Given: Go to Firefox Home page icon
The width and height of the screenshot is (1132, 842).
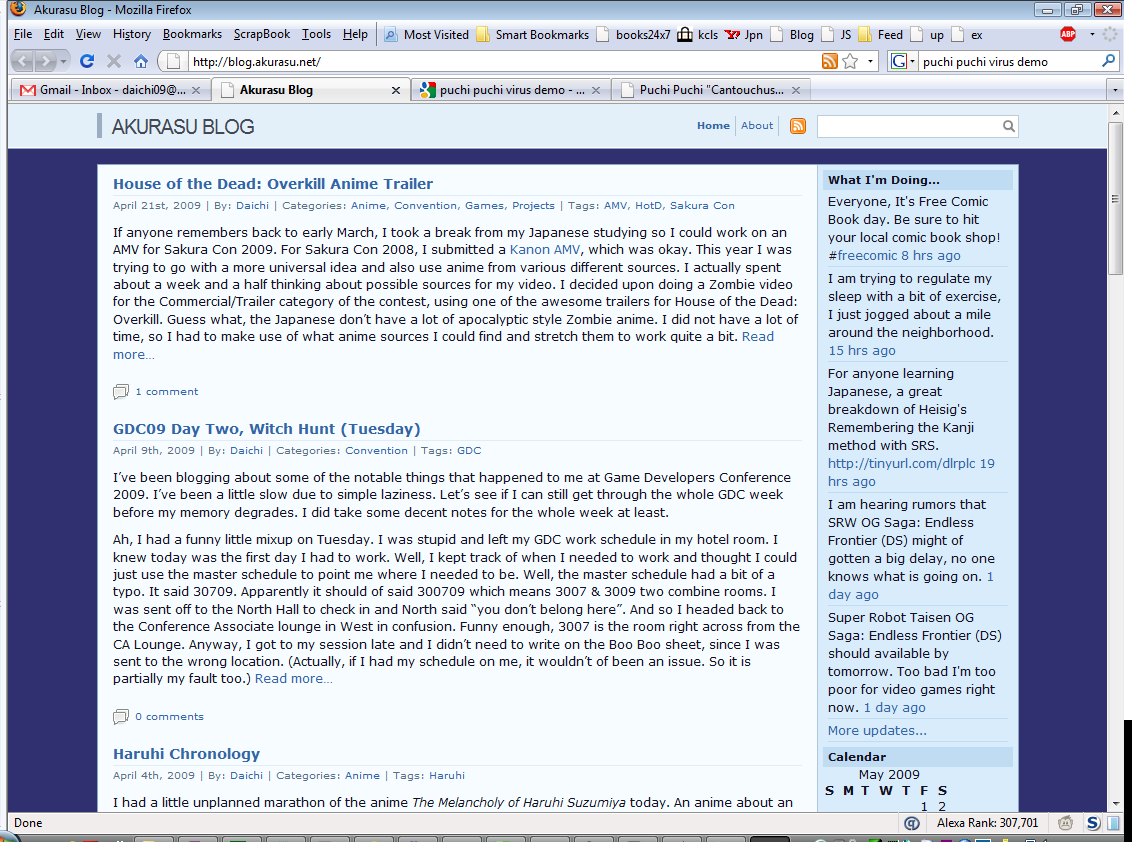Looking at the screenshot, I should click(141, 61).
